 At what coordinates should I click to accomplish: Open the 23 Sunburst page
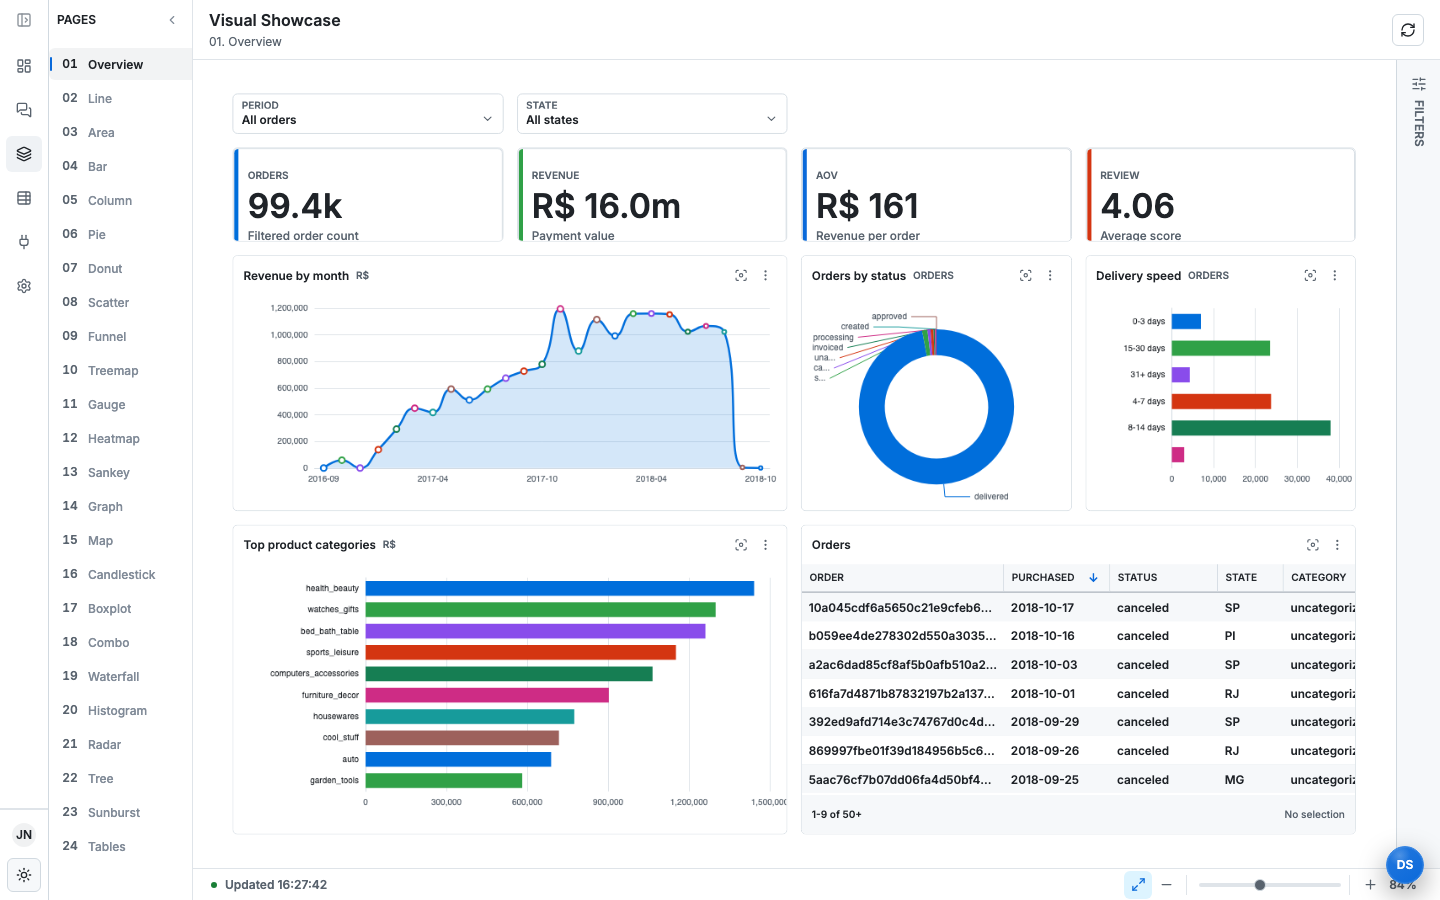121,812
